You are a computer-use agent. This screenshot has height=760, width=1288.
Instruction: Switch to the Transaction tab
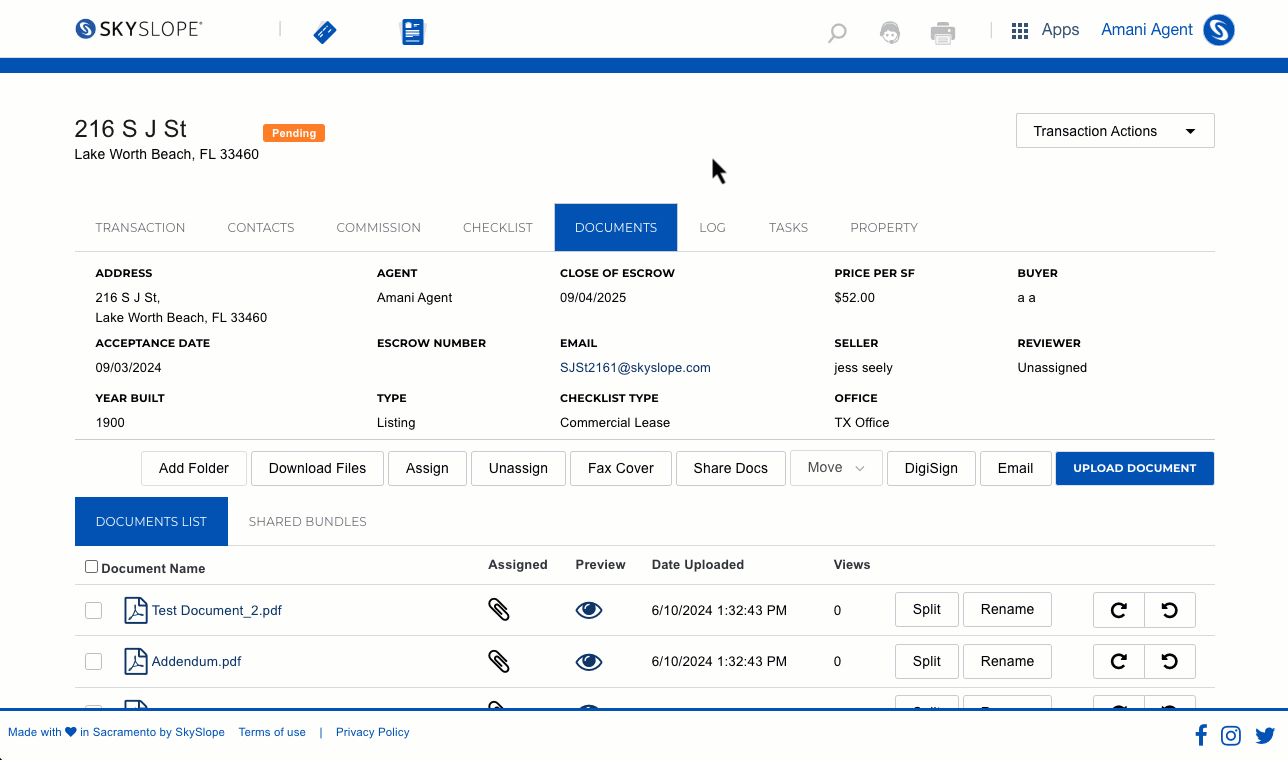click(x=140, y=227)
